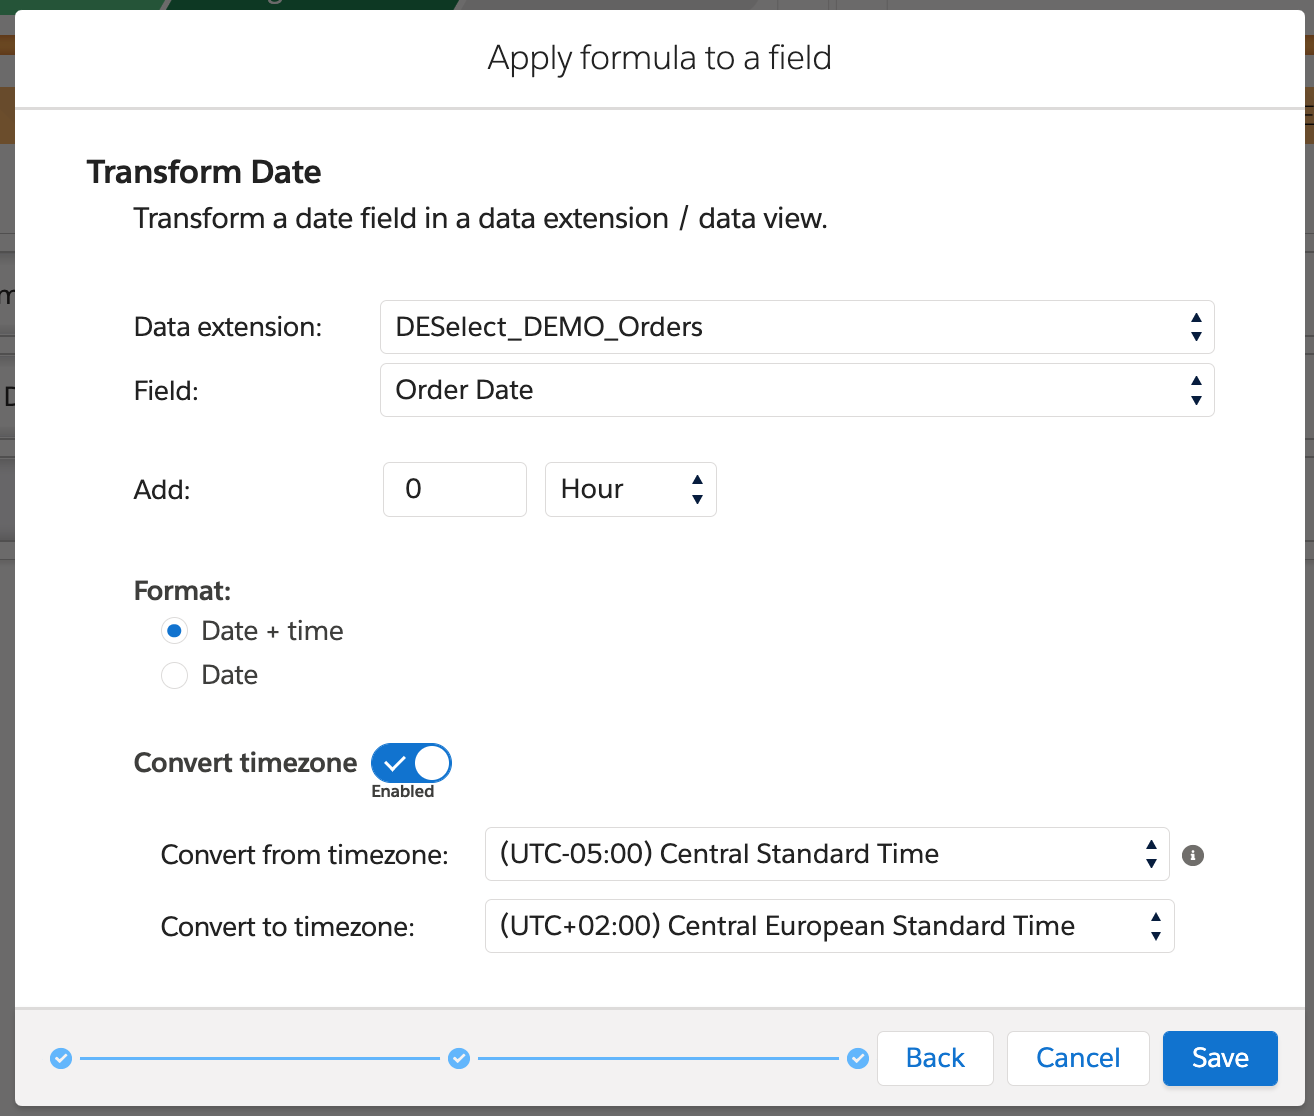Click the Back button
The height and width of the screenshot is (1116, 1314).
click(x=935, y=1058)
